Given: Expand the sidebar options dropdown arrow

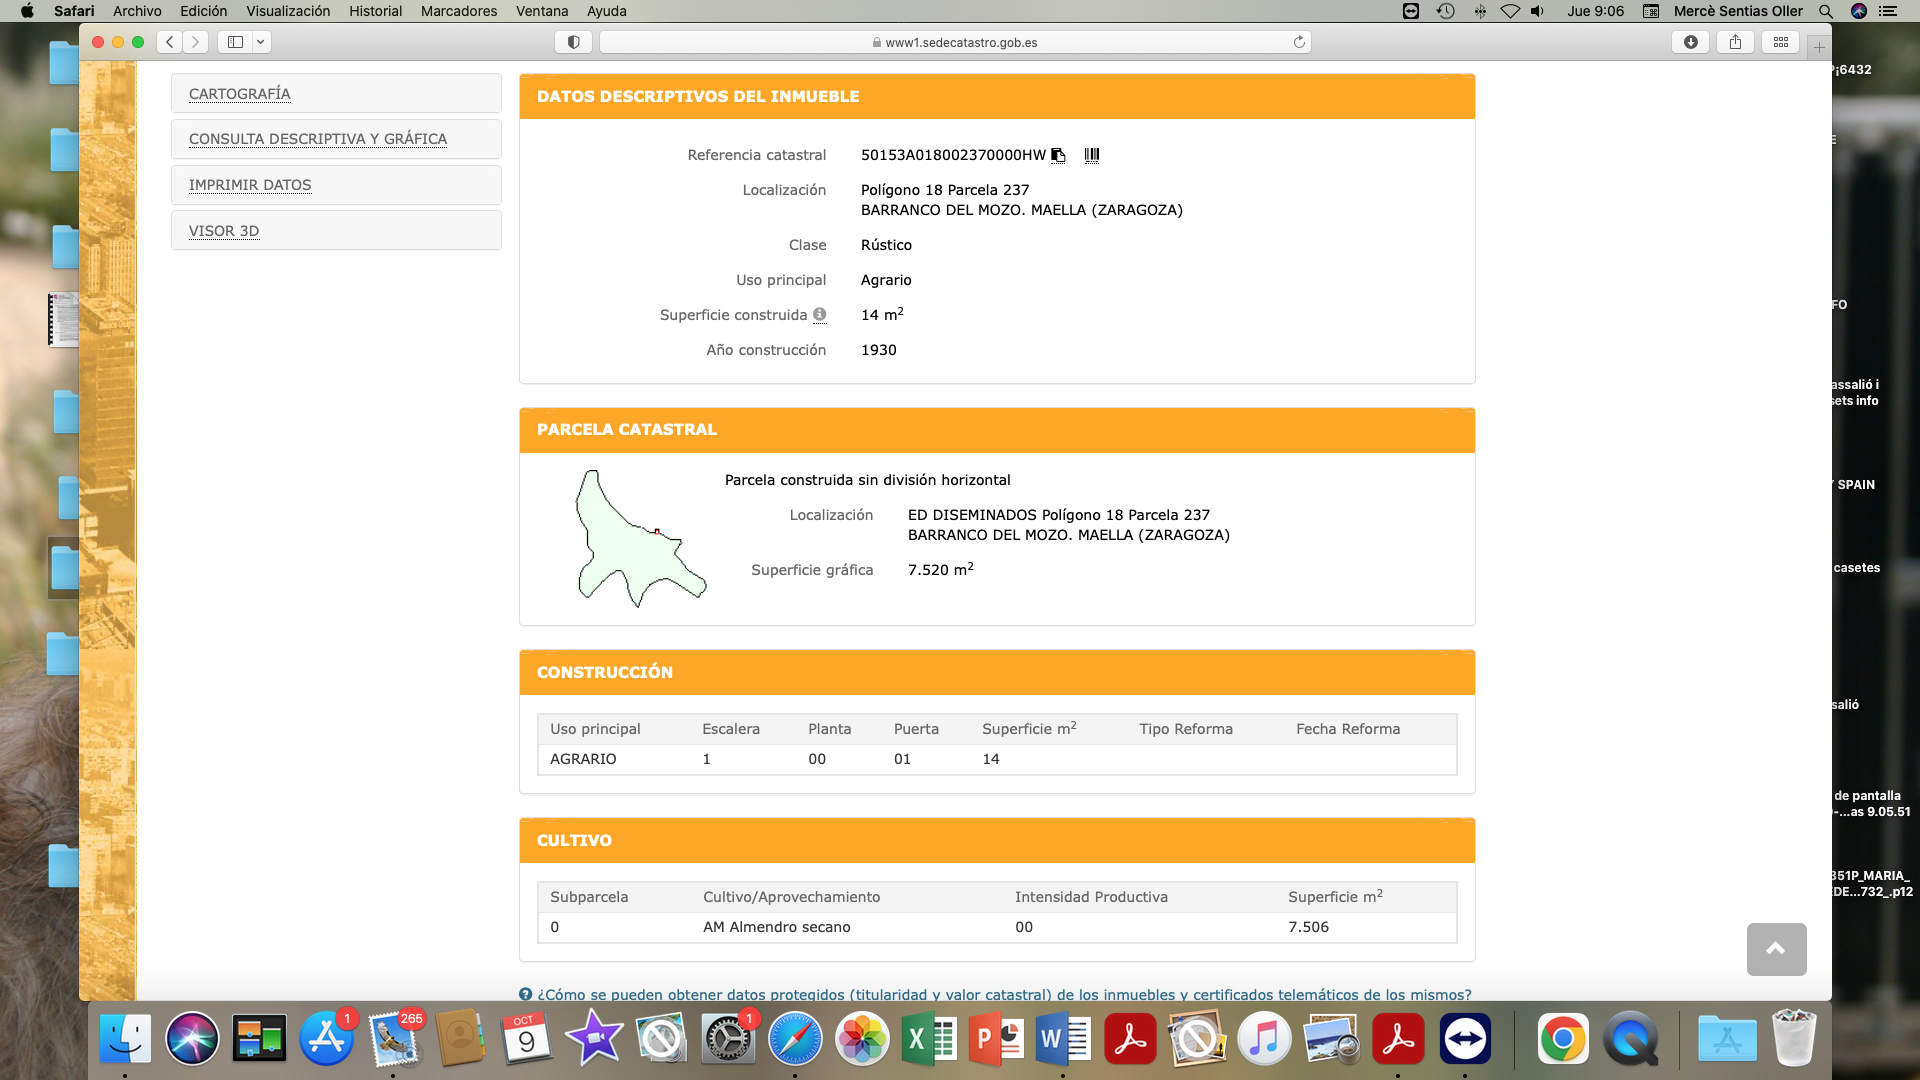Looking at the screenshot, I should coord(260,42).
